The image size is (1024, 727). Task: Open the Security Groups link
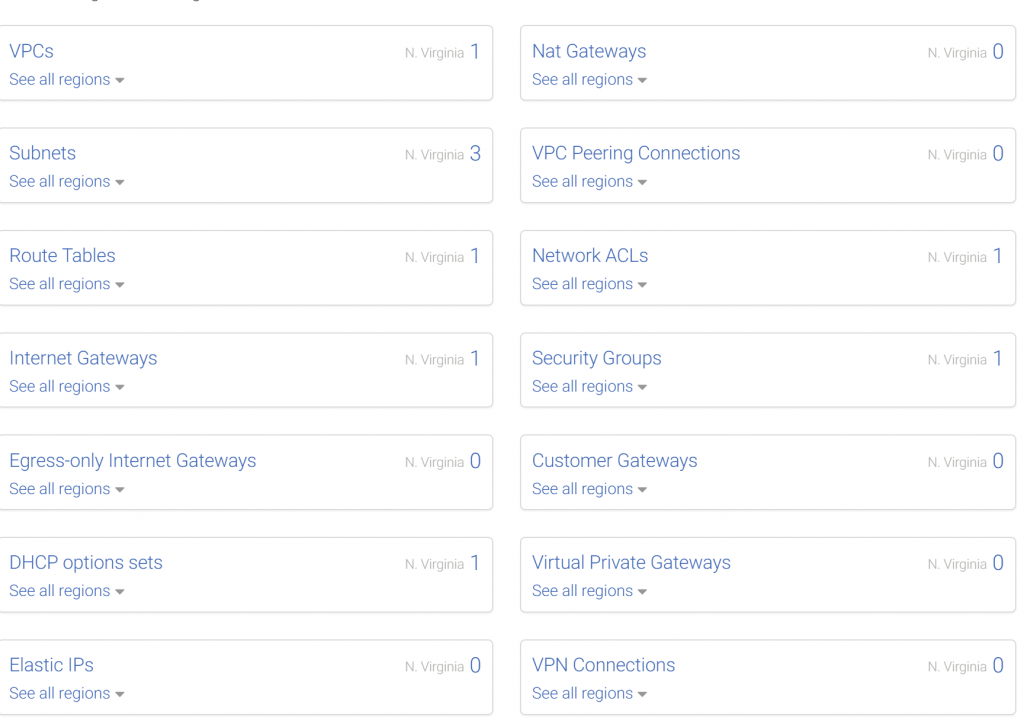tap(596, 358)
